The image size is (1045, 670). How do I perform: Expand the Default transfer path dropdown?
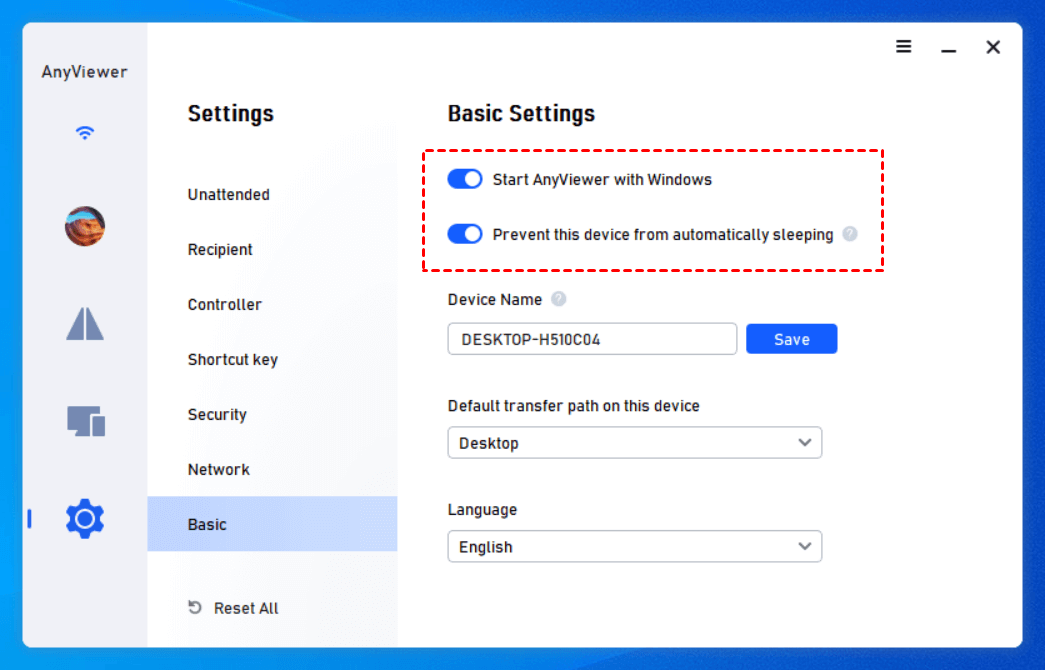(x=634, y=443)
